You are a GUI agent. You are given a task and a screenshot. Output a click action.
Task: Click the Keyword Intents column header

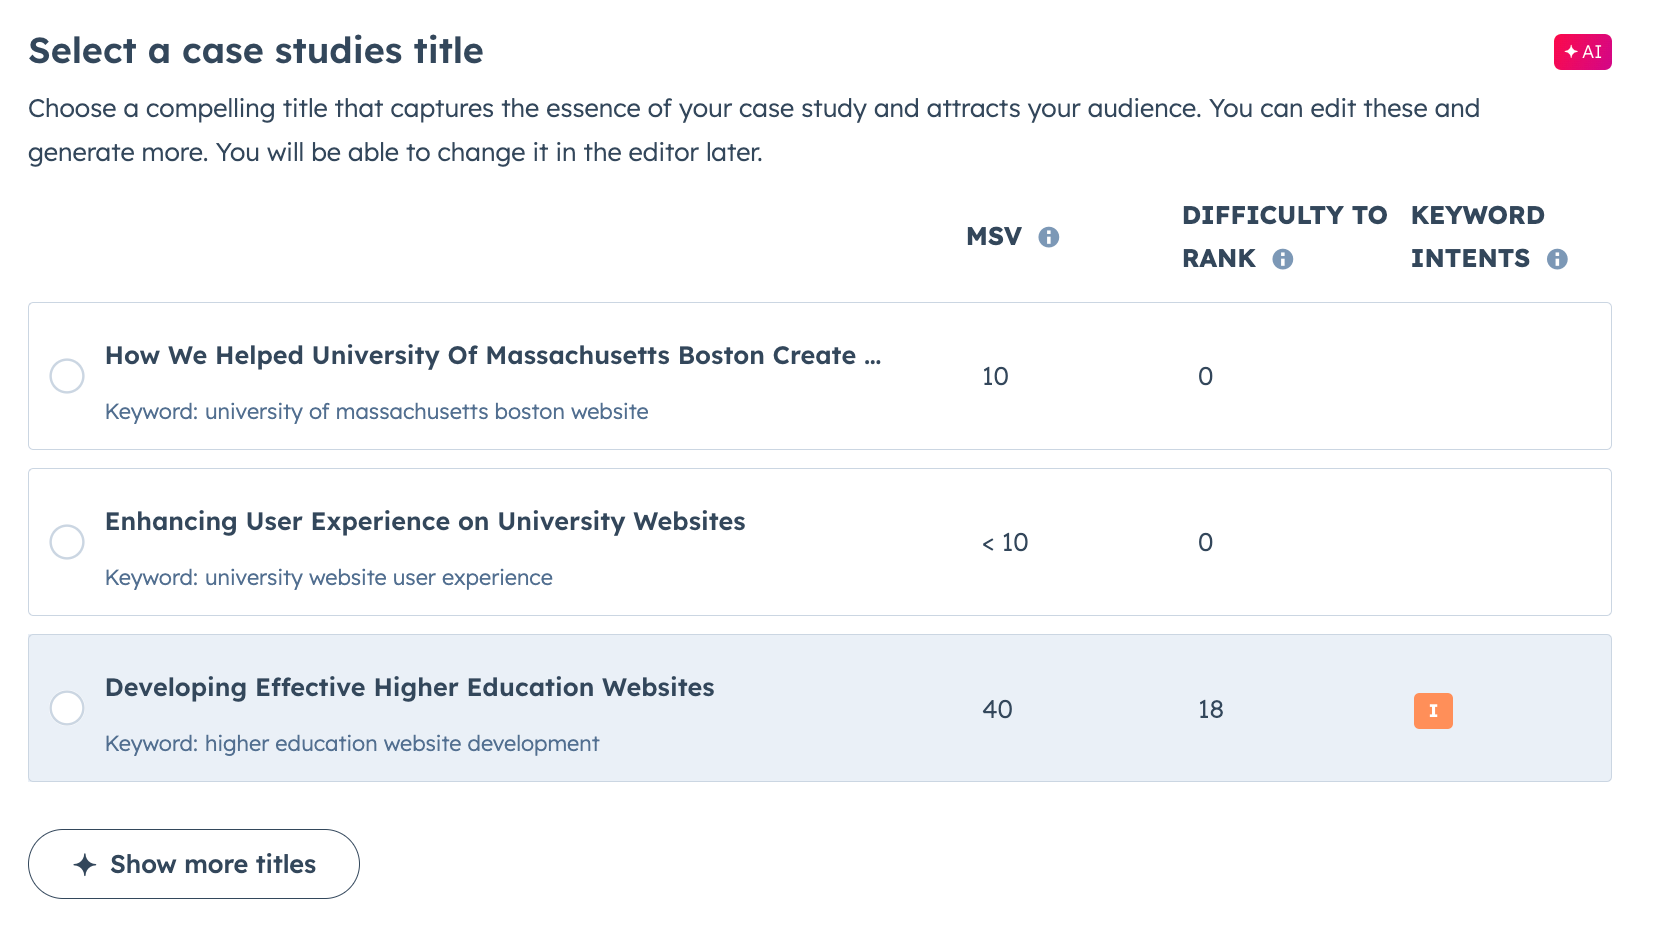1478,237
